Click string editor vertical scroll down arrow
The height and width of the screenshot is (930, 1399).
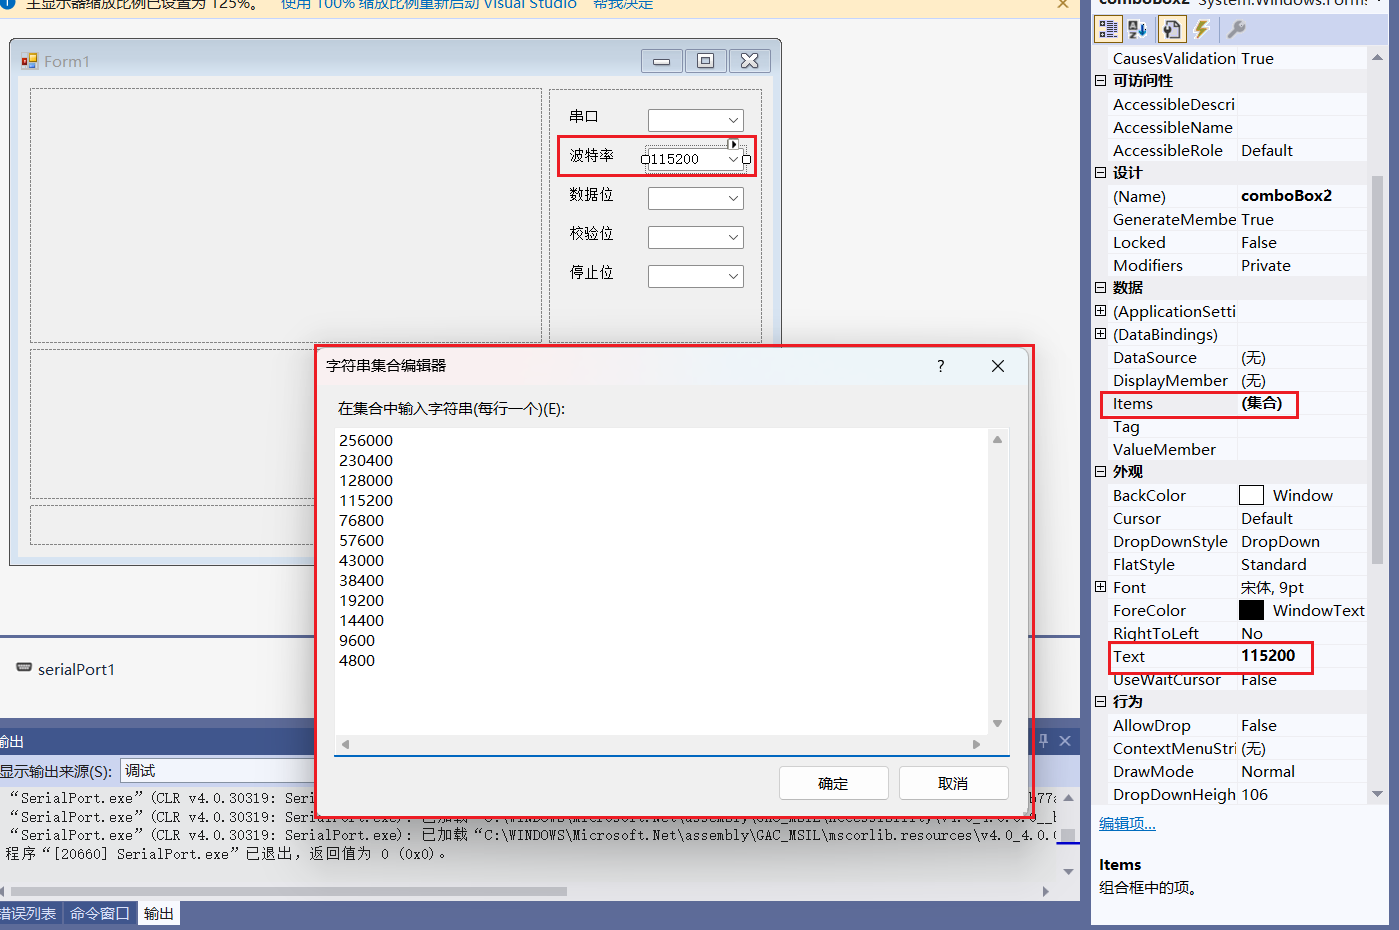click(997, 723)
